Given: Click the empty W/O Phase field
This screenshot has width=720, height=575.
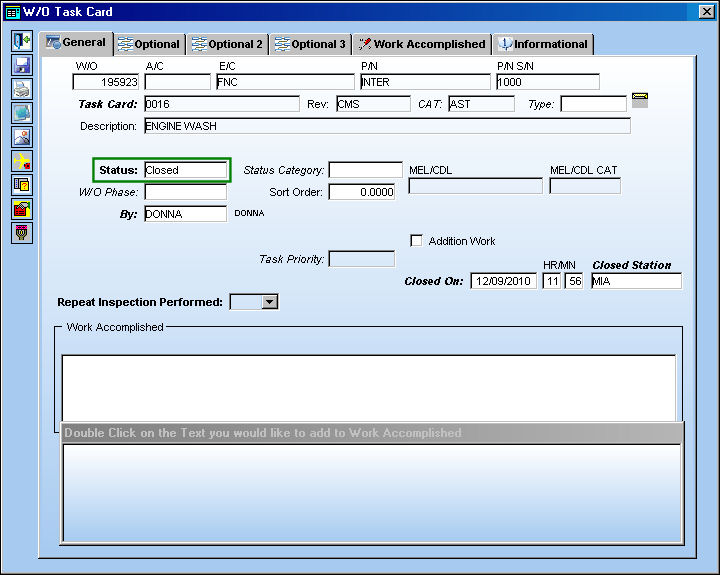Looking at the screenshot, I should pos(186,192).
